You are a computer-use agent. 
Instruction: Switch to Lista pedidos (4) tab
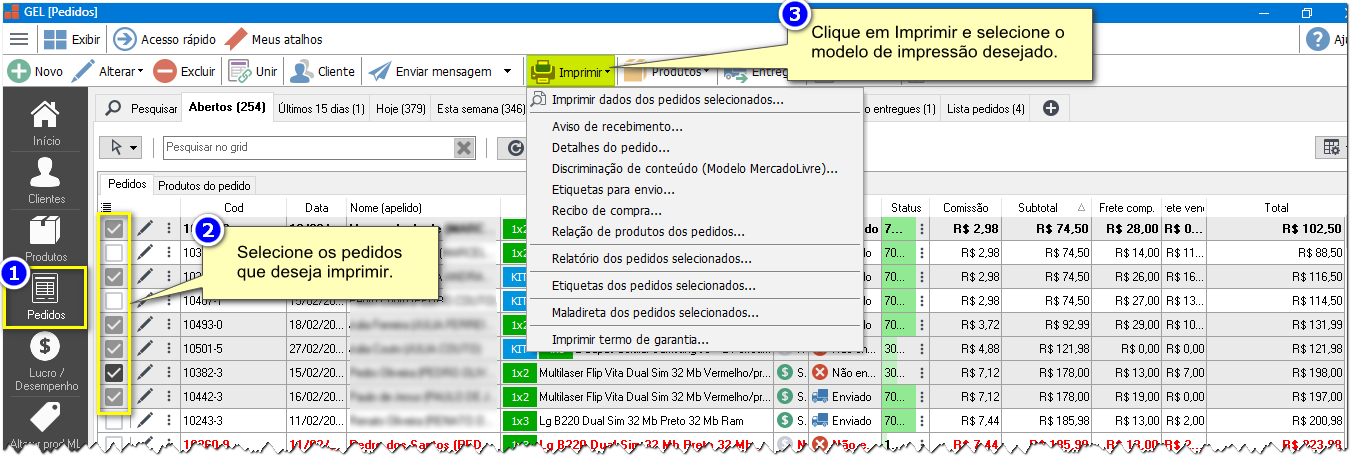pyautogui.click(x=985, y=108)
